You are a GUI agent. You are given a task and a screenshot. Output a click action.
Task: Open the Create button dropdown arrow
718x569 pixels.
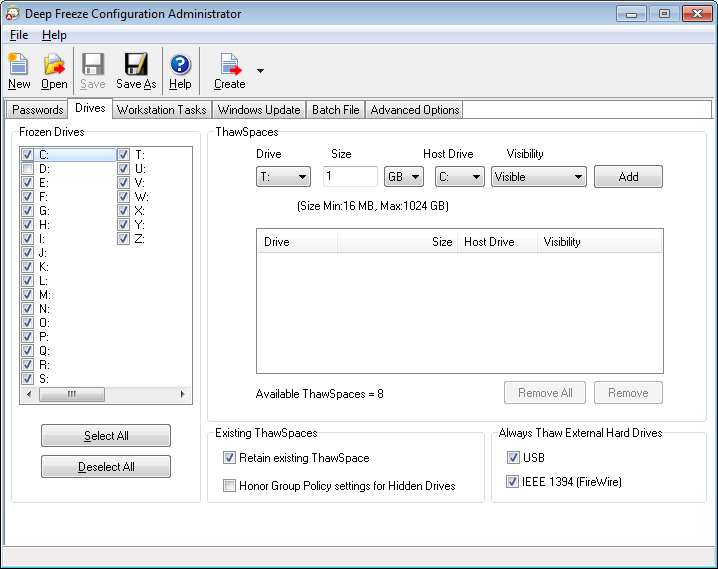[x=261, y=71]
